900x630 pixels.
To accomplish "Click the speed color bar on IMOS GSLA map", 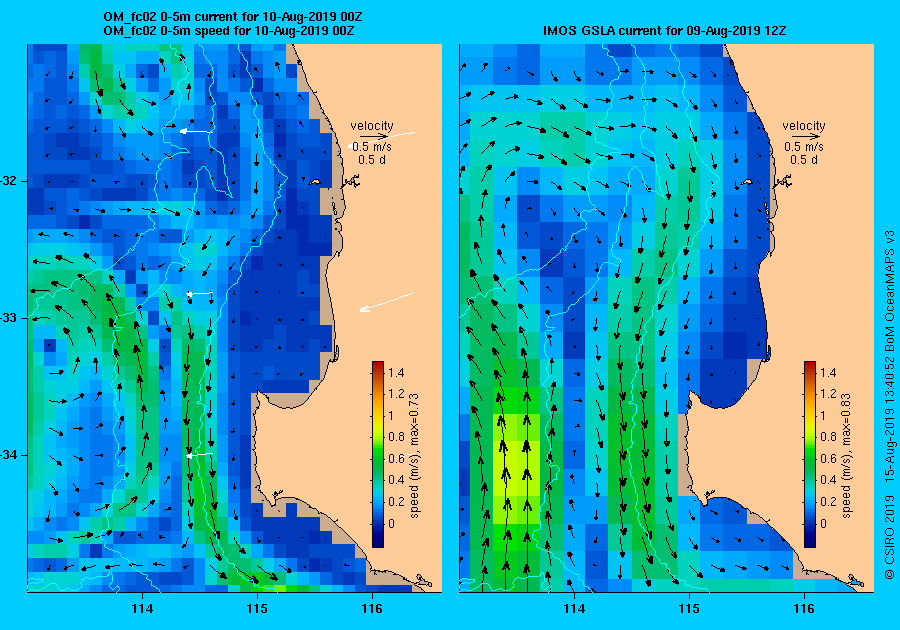I will click(809, 454).
